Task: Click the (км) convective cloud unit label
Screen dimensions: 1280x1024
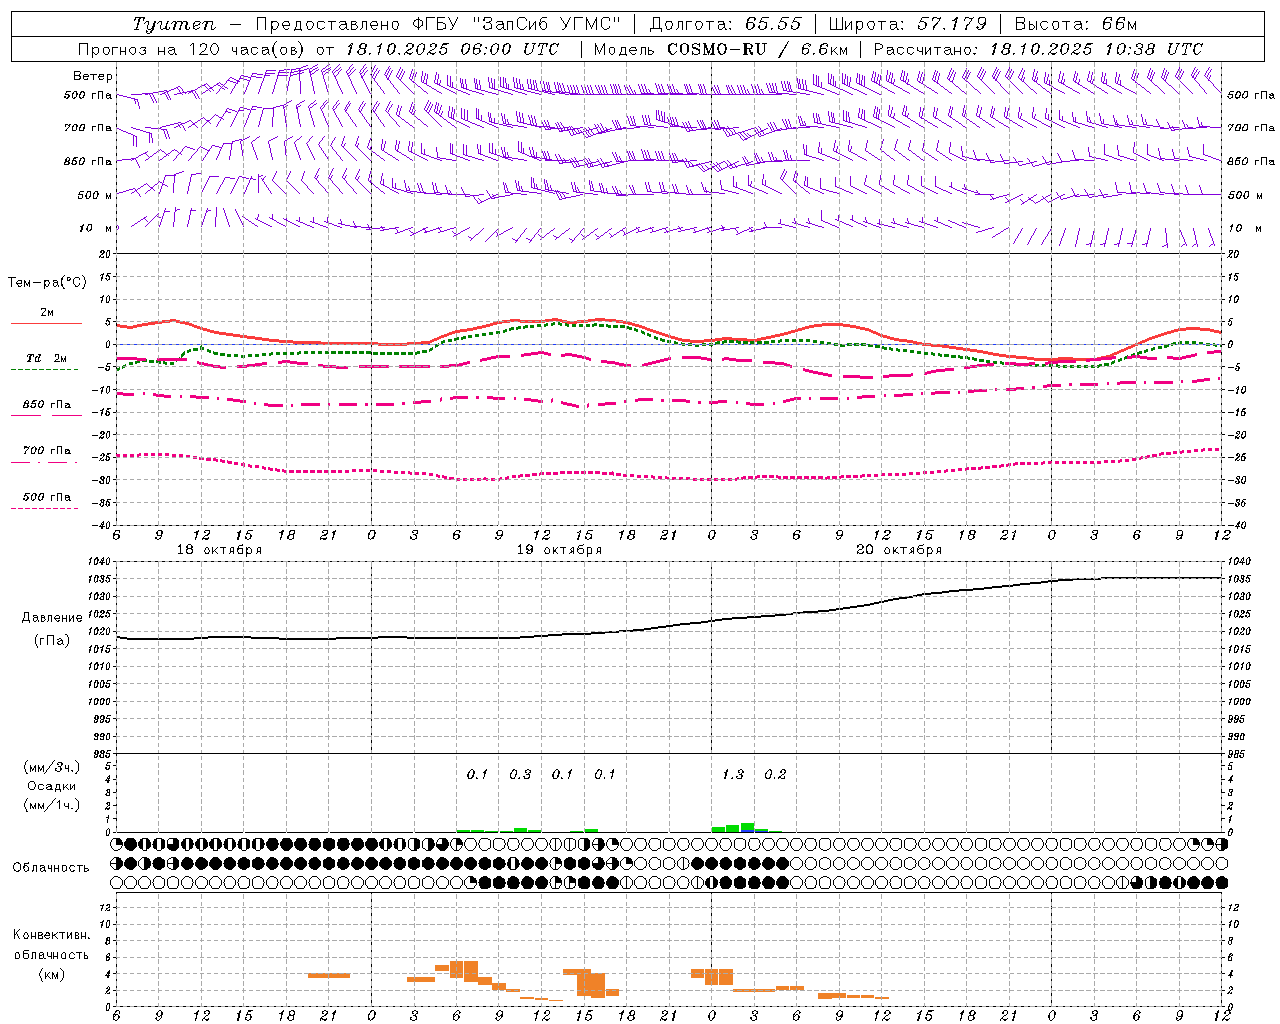Action: [x=51, y=974]
